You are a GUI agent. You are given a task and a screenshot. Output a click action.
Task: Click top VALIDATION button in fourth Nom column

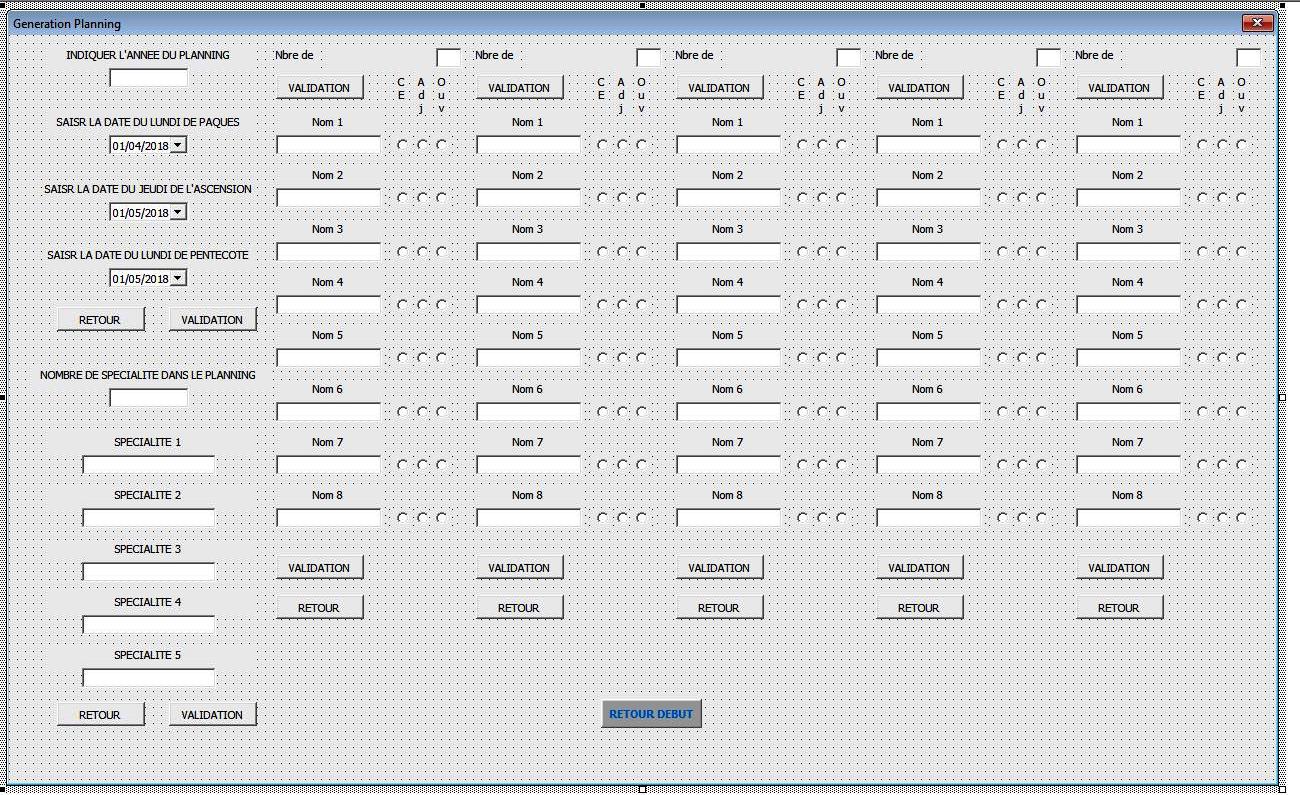point(920,87)
